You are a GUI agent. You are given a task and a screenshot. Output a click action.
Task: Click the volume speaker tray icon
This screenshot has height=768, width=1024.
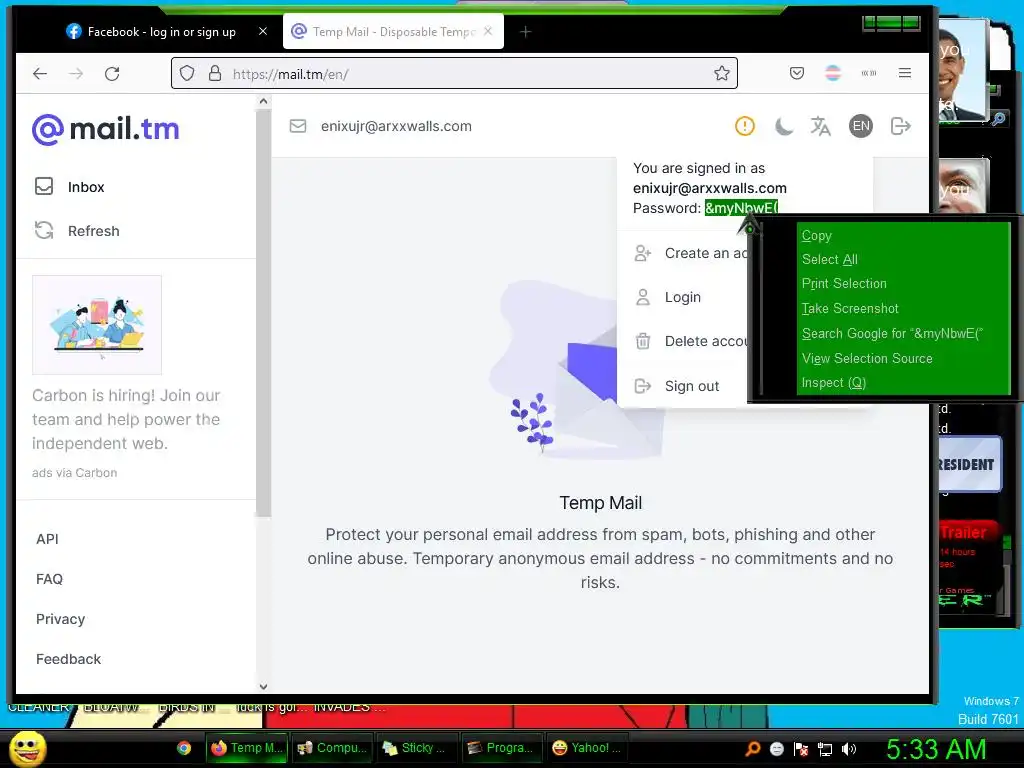[848, 748]
